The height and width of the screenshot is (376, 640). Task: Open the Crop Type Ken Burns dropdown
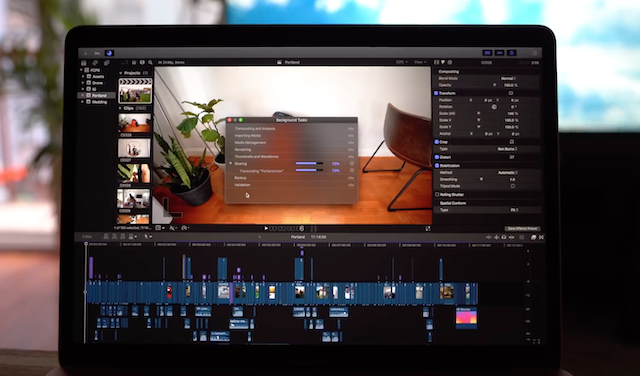click(x=507, y=149)
